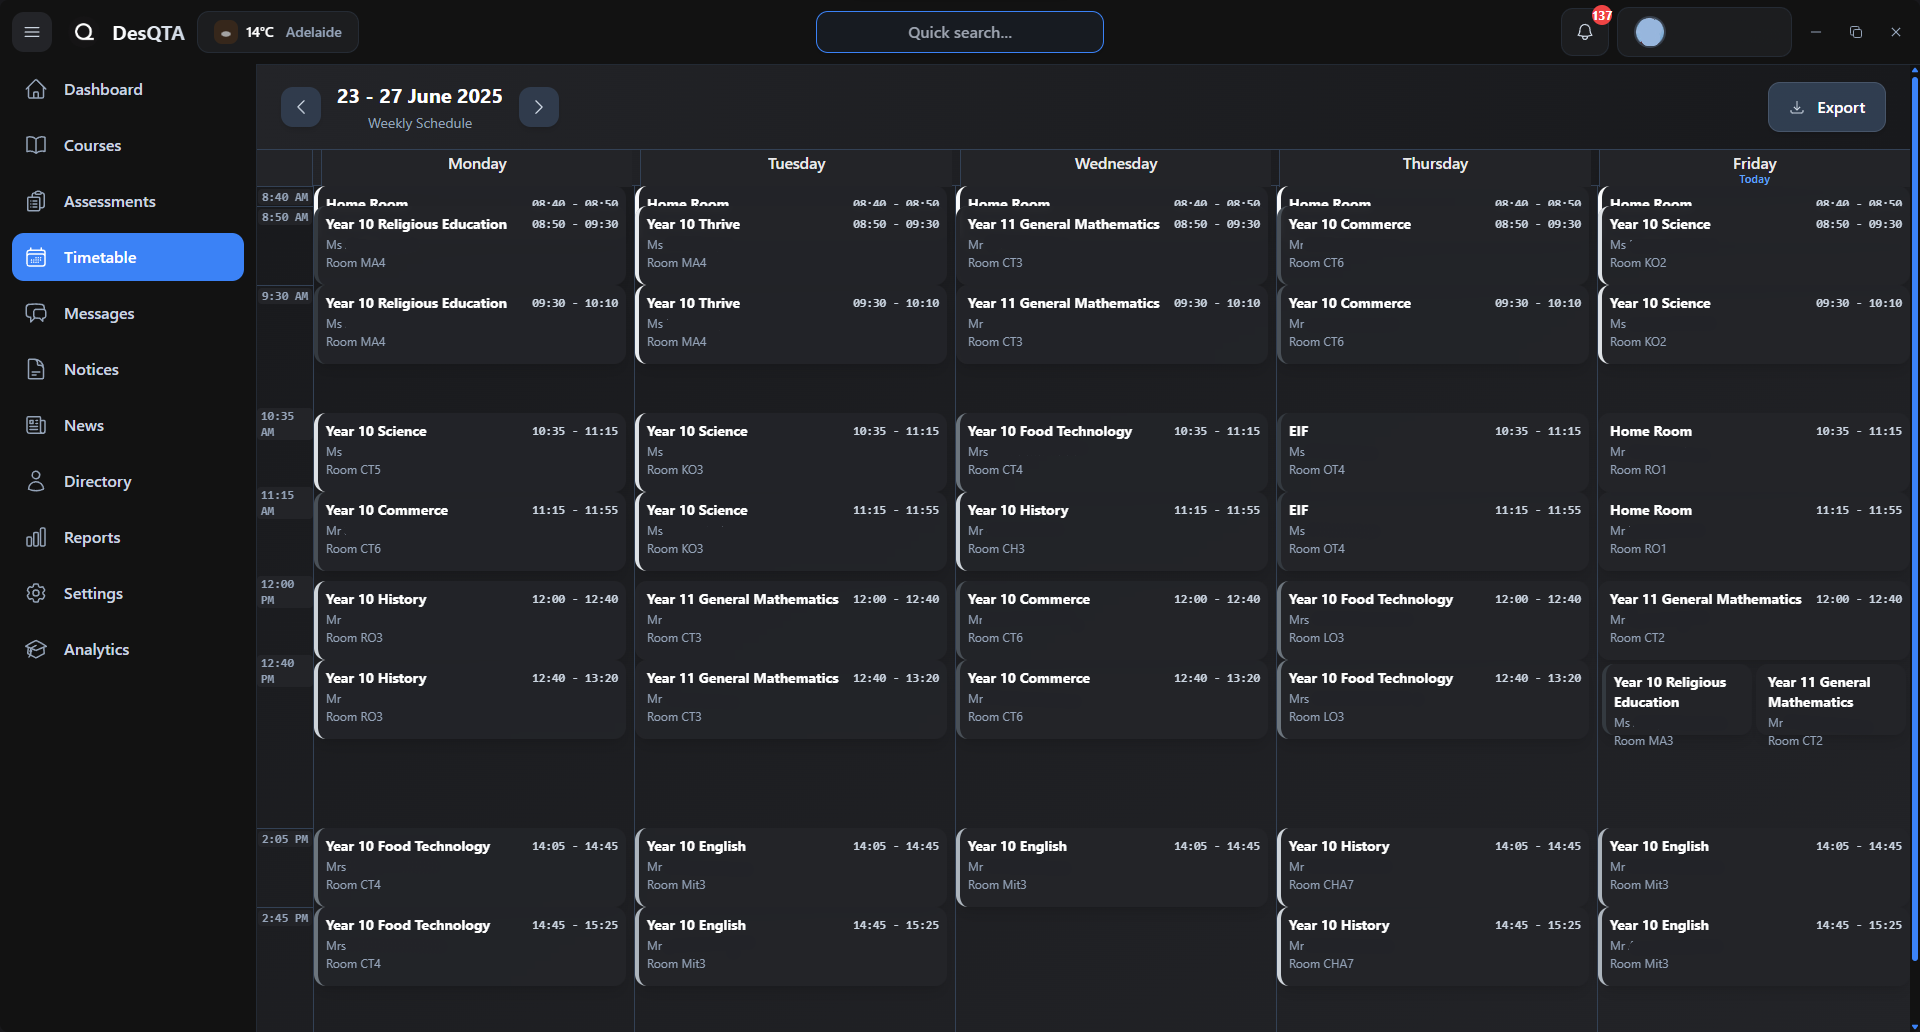This screenshot has height=1032, width=1920.
Task: Select the Analytics menu item
Action: click(x=96, y=649)
